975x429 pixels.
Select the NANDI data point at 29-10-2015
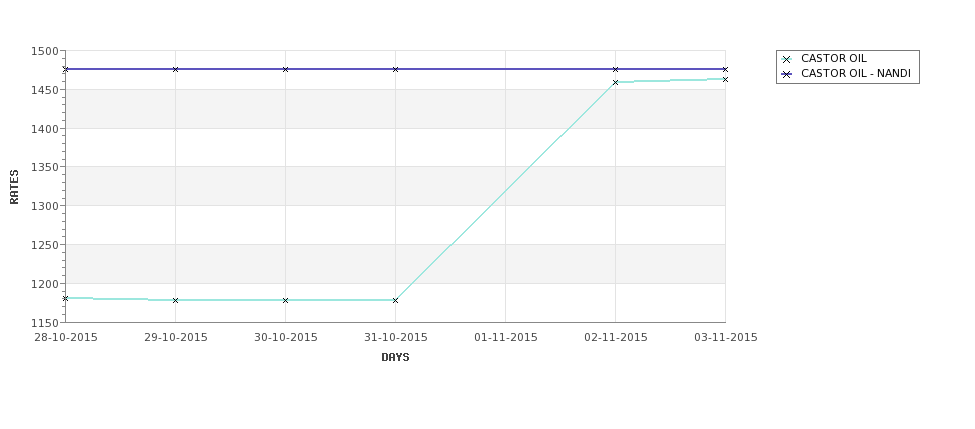click(175, 70)
